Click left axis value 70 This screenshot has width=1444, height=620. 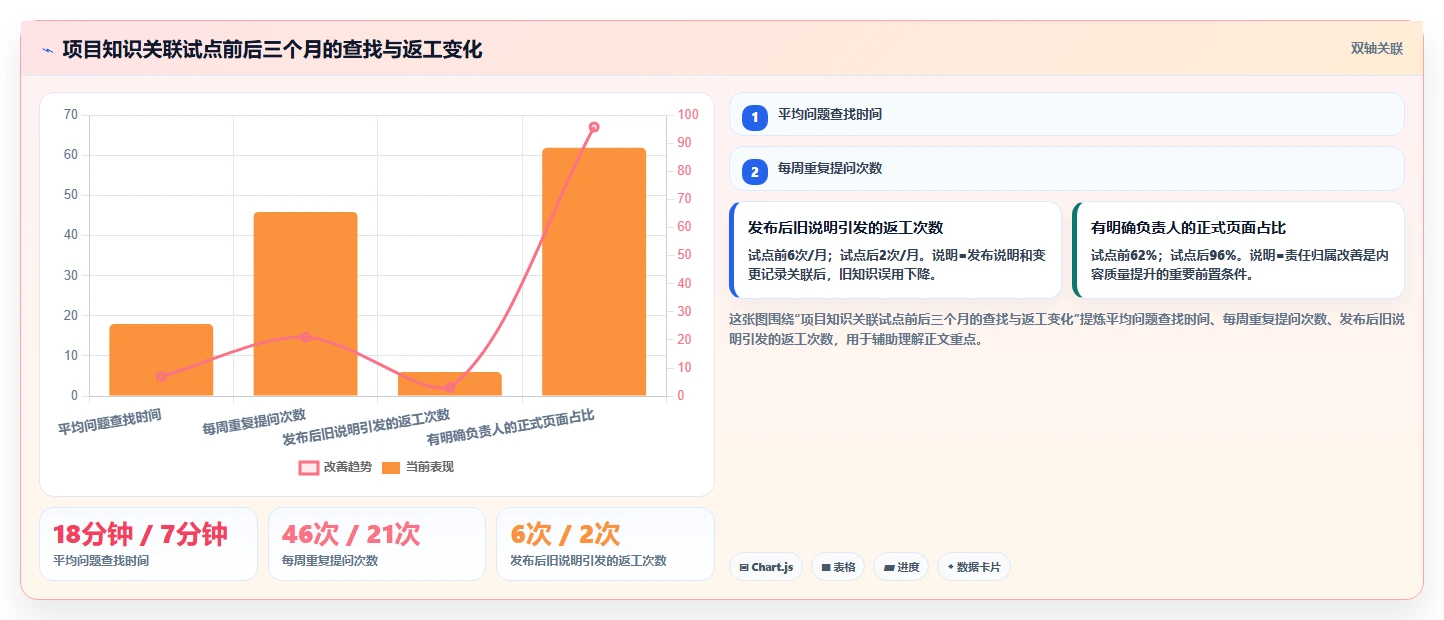click(70, 115)
